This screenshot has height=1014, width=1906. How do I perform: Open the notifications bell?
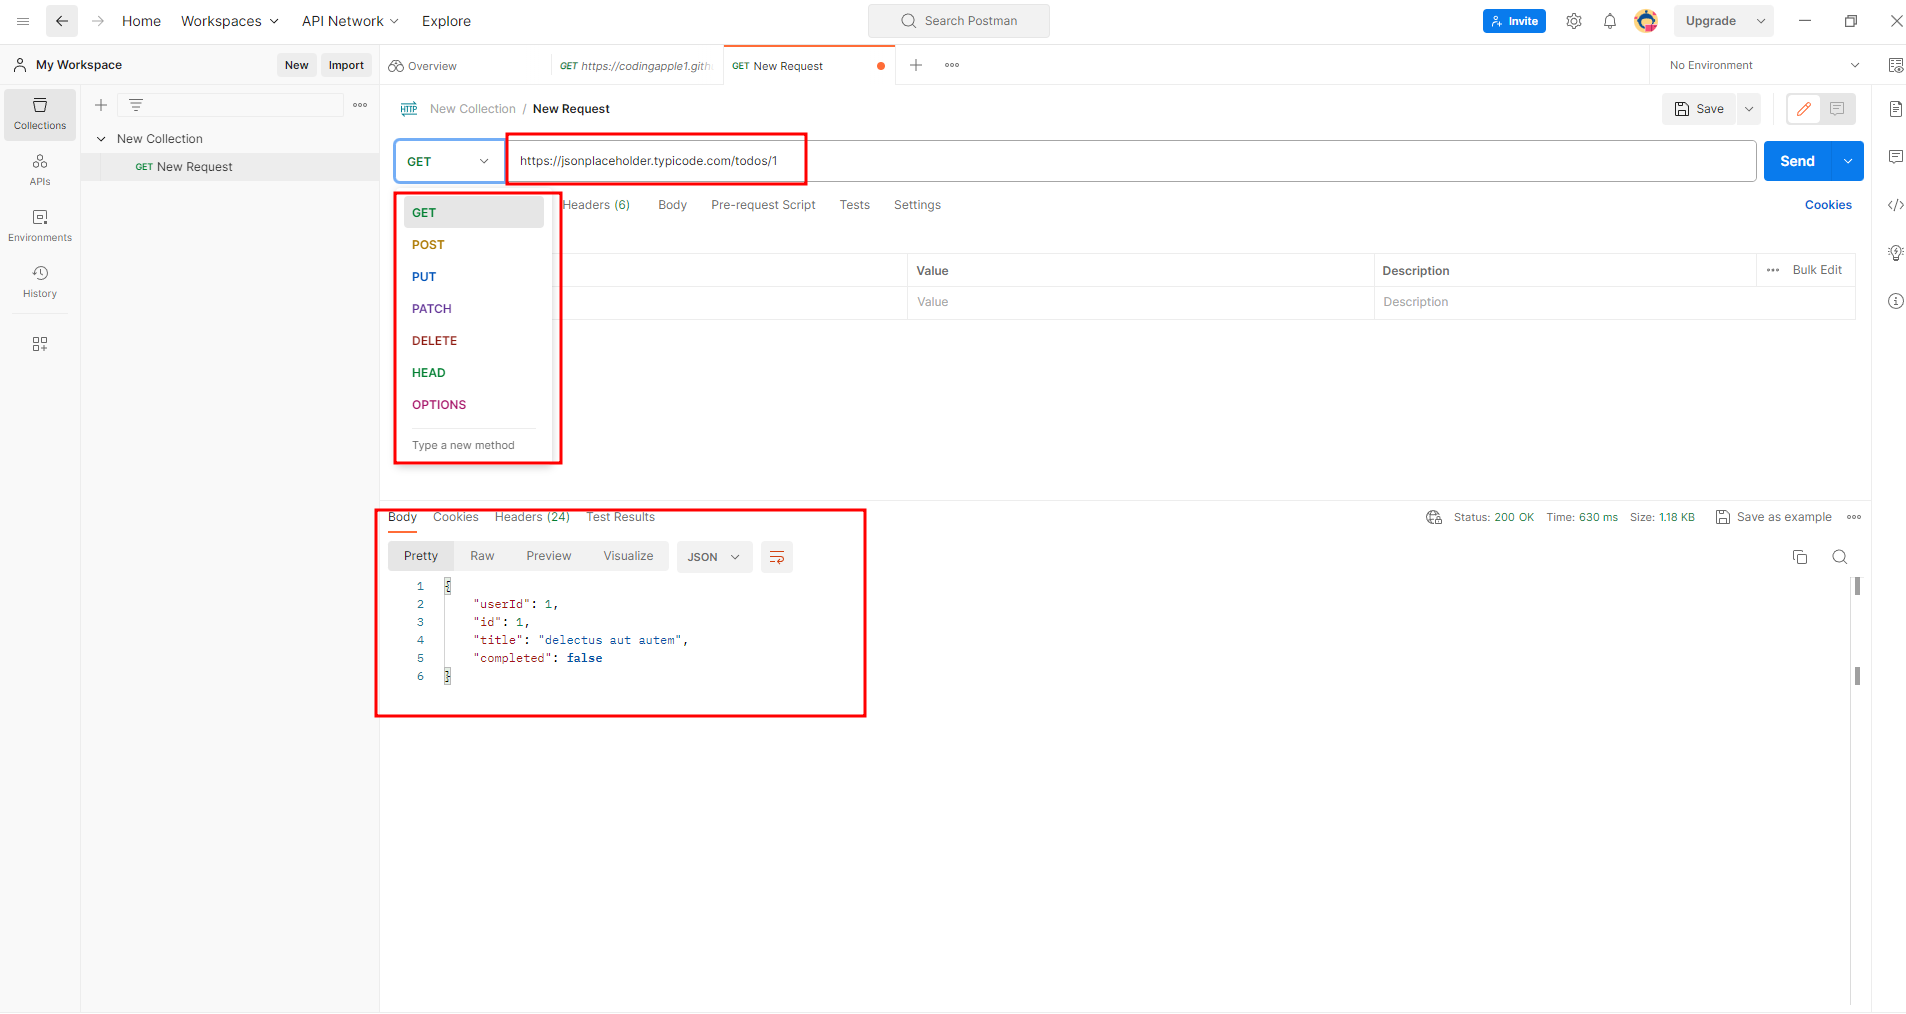[1610, 21]
